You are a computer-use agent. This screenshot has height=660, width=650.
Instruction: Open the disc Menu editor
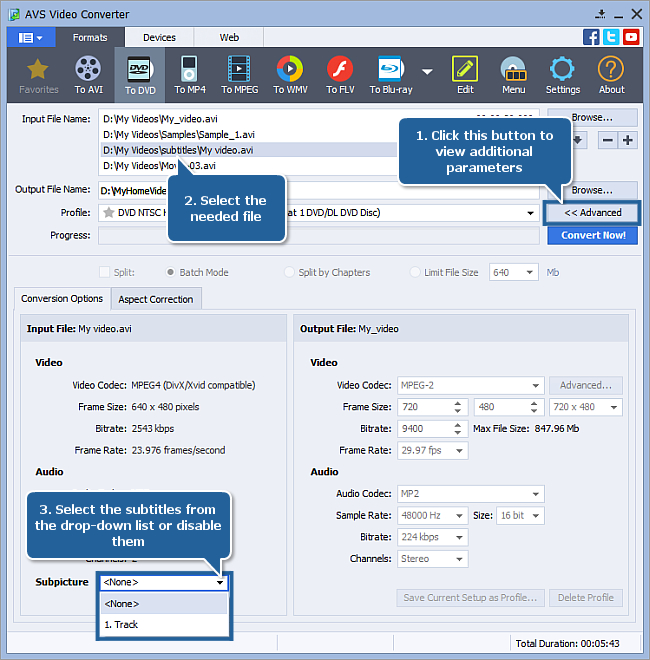click(x=514, y=76)
